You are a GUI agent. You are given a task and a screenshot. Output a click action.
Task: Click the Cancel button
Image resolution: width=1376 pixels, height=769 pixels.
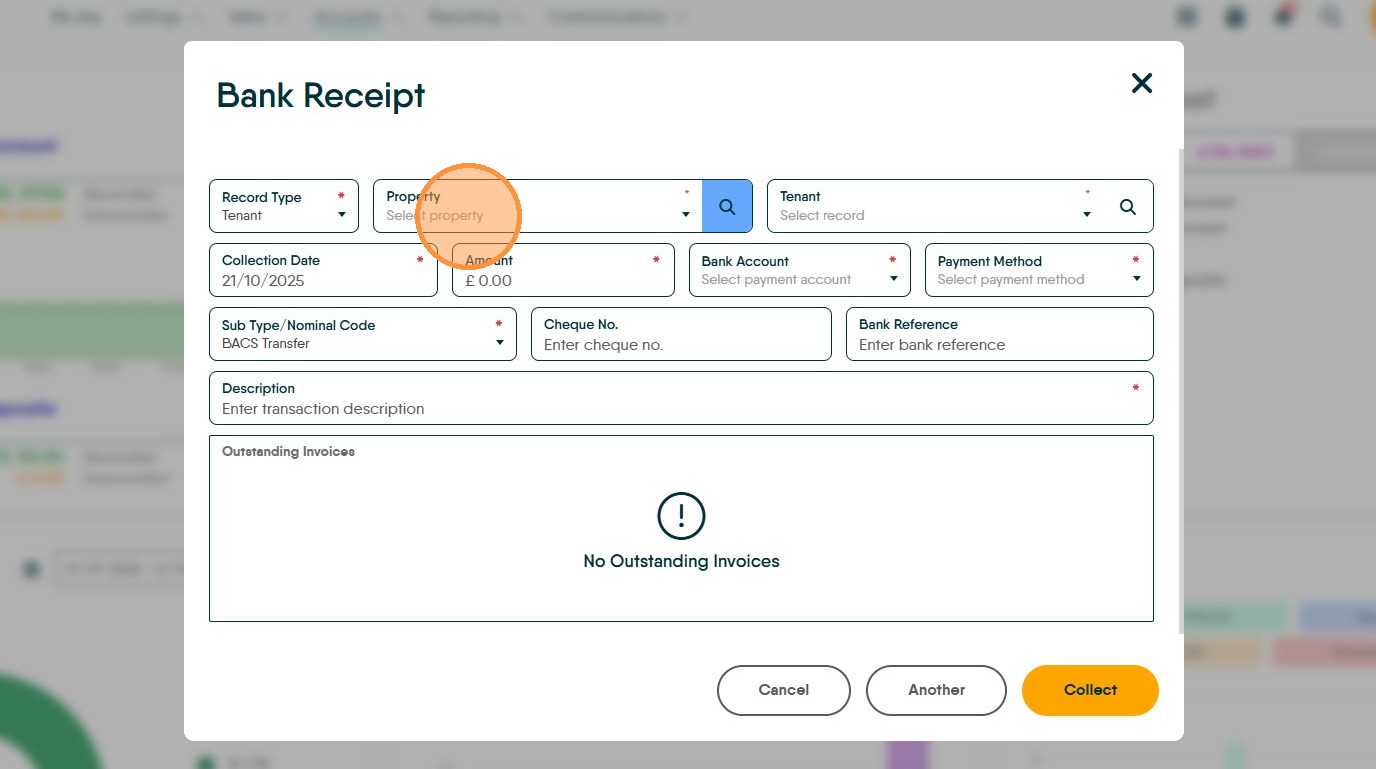coord(784,690)
